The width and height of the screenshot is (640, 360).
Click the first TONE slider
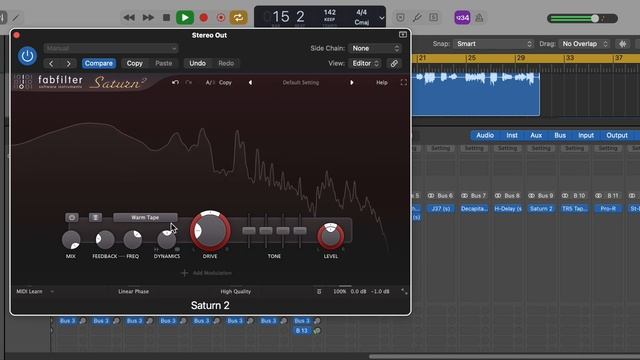tap(249, 231)
